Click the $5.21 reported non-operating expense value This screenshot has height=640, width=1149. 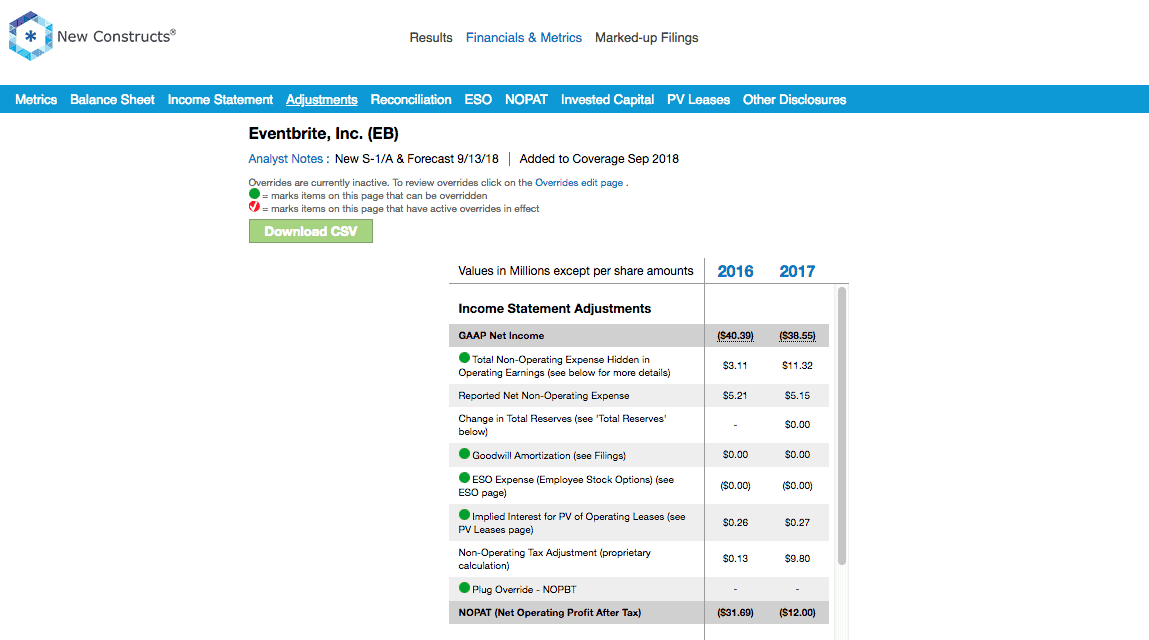click(735, 395)
